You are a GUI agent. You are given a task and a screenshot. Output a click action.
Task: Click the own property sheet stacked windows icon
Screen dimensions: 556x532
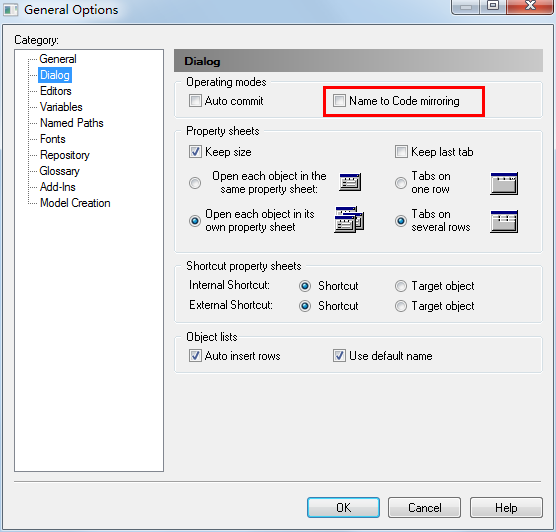coord(349,220)
